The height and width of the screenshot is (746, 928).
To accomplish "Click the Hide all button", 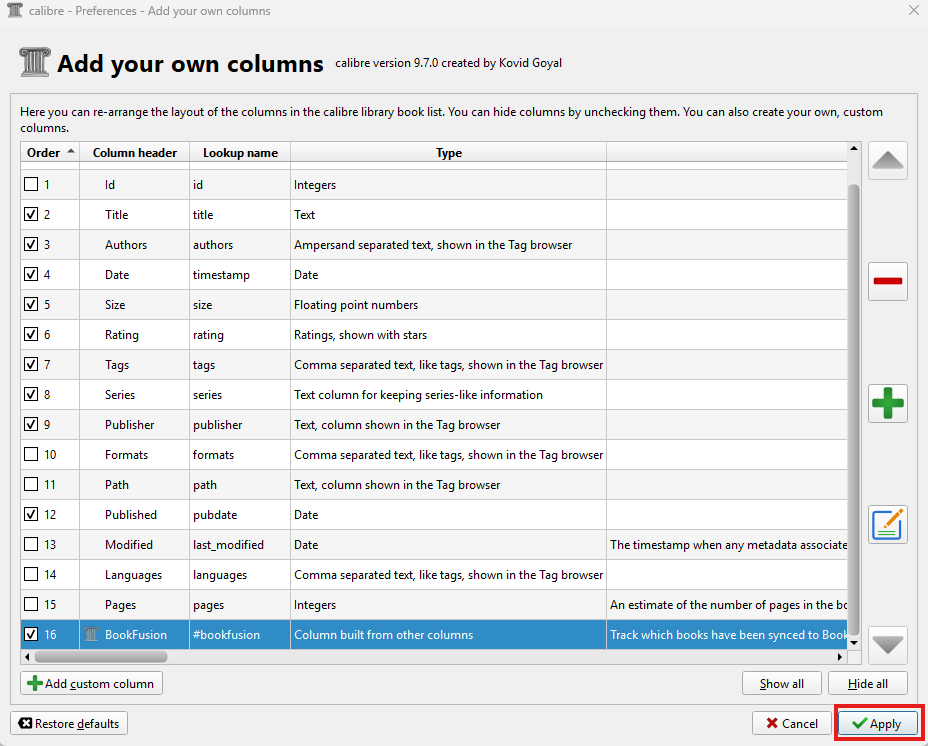I will (x=868, y=684).
